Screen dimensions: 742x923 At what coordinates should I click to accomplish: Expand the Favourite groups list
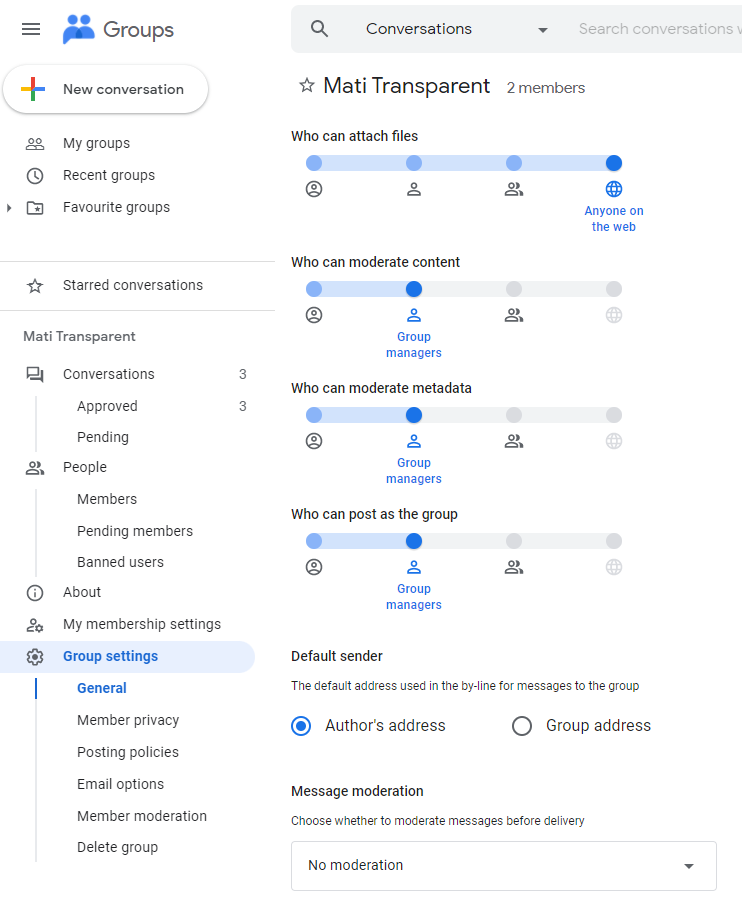9,207
